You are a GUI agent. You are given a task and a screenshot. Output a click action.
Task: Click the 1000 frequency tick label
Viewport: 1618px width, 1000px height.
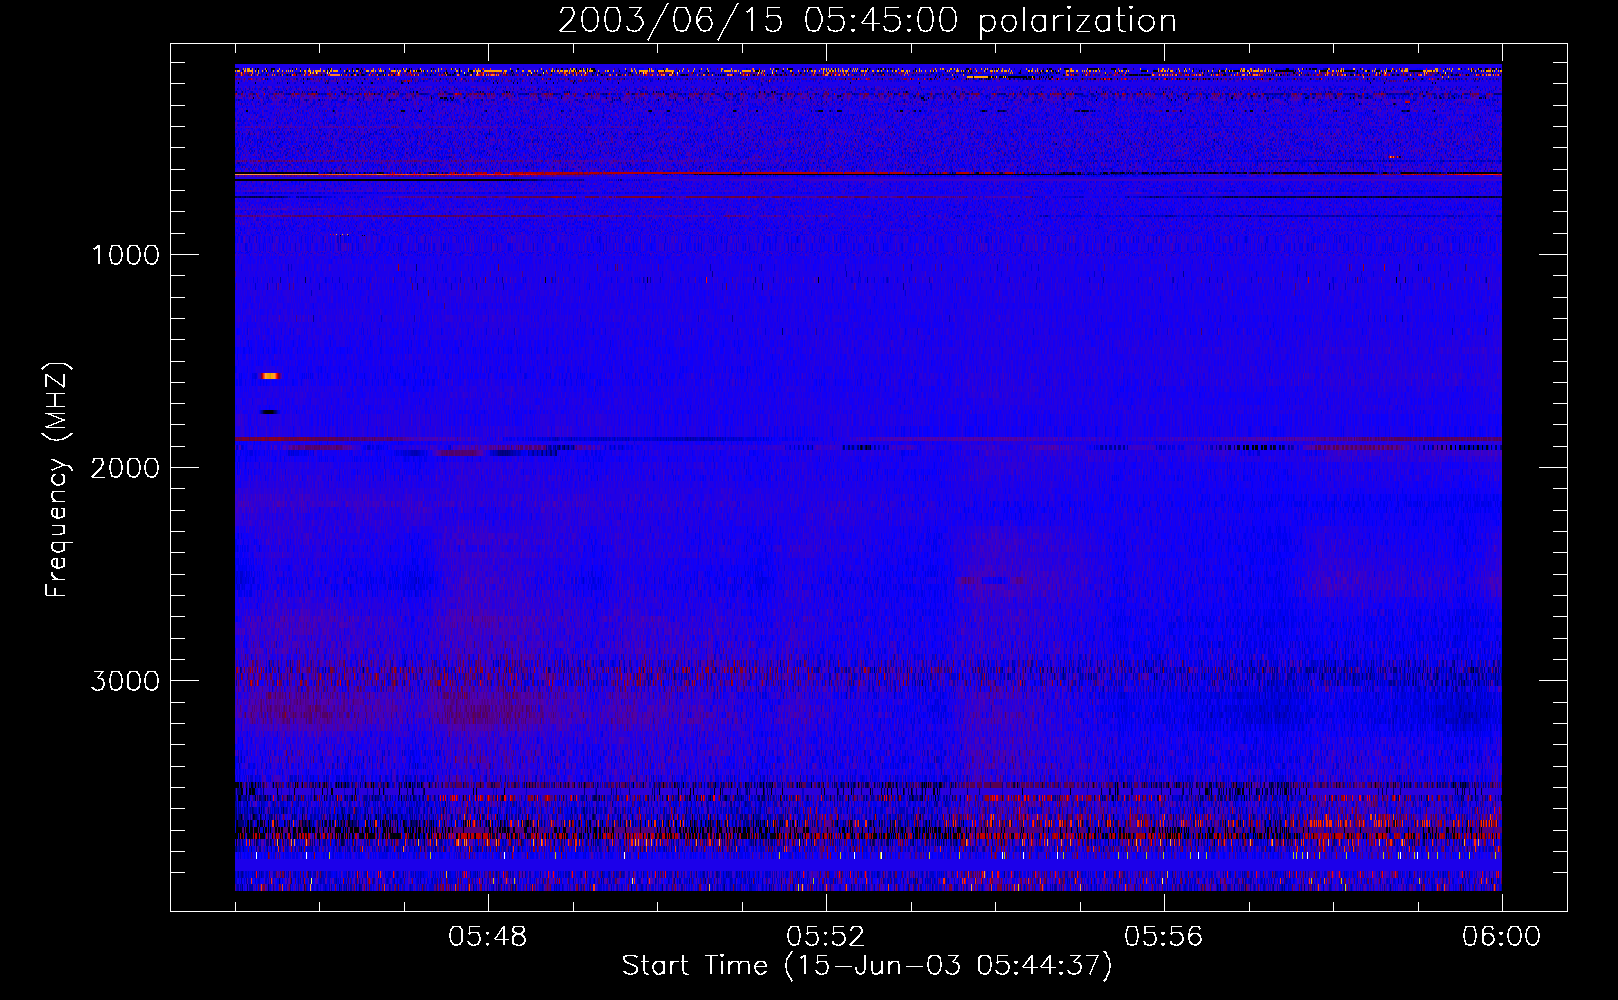tap(125, 255)
